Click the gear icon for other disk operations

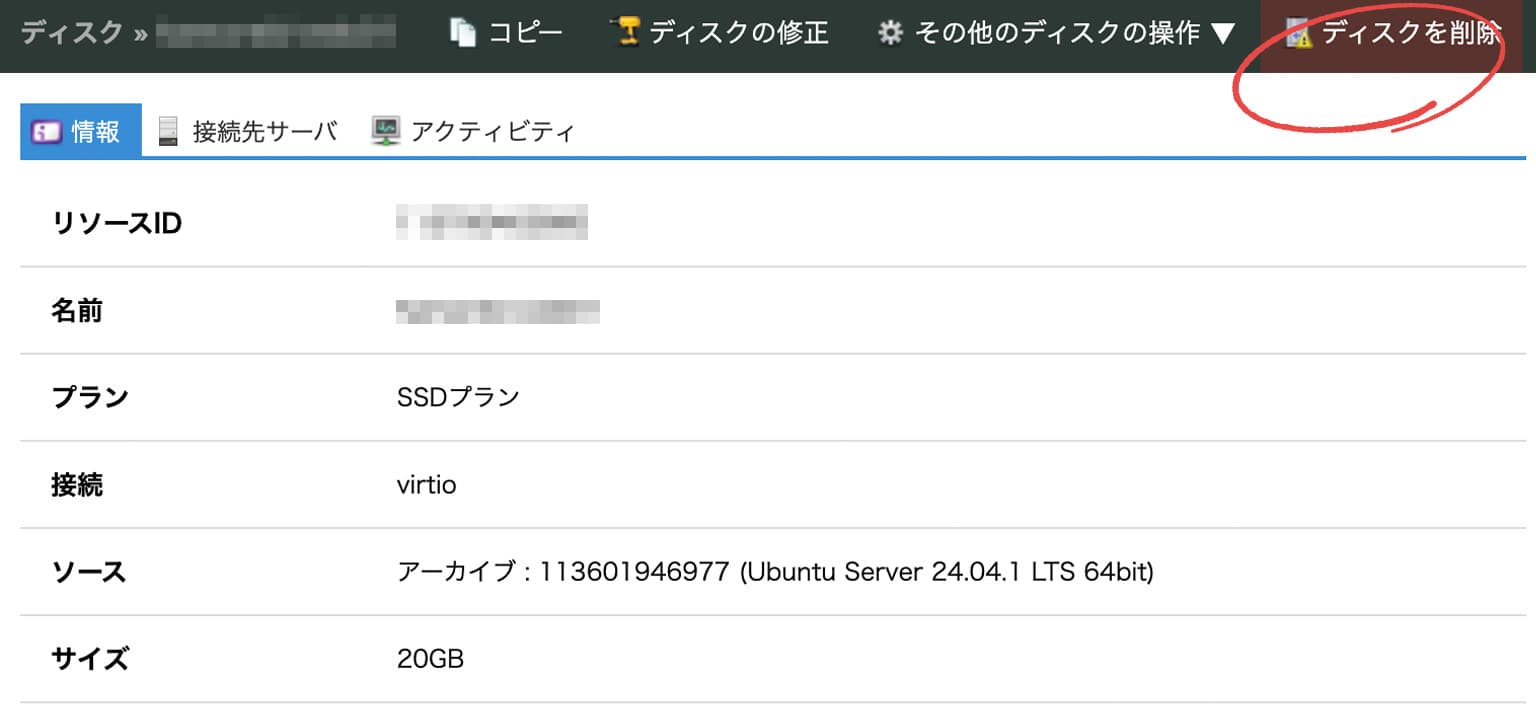pos(890,33)
